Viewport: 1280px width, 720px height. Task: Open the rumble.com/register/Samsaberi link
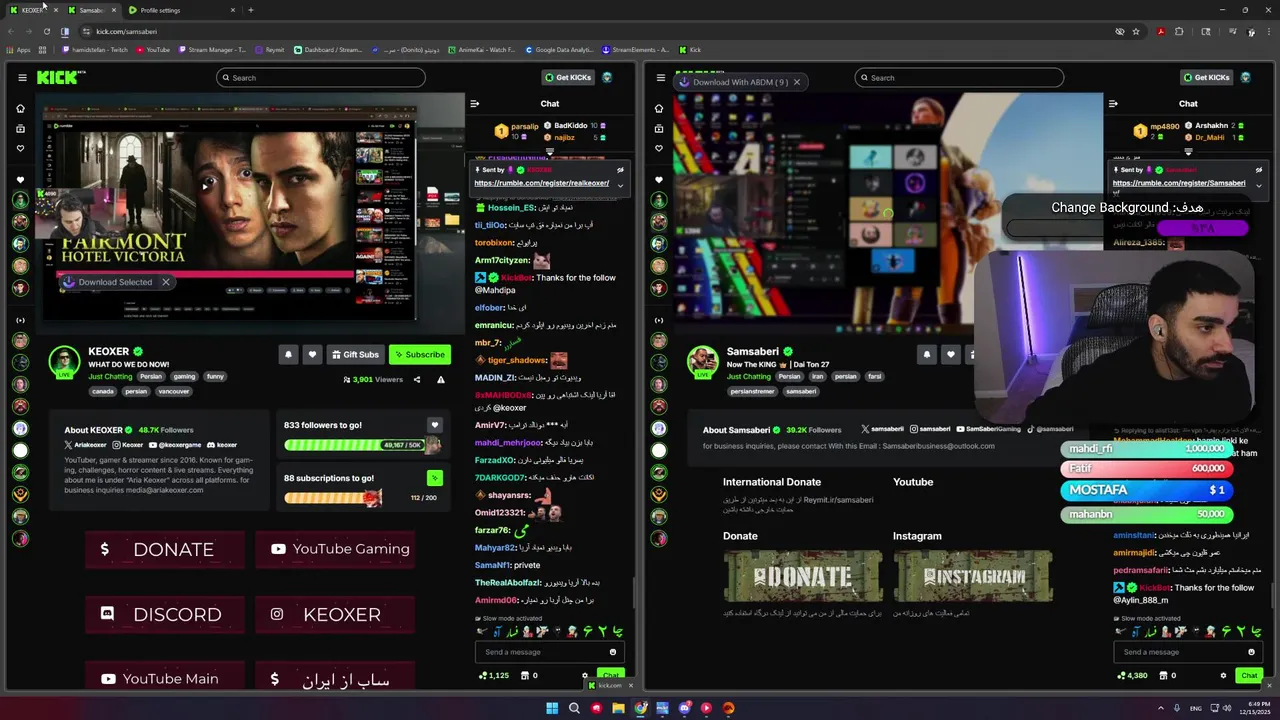pos(1178,183)
